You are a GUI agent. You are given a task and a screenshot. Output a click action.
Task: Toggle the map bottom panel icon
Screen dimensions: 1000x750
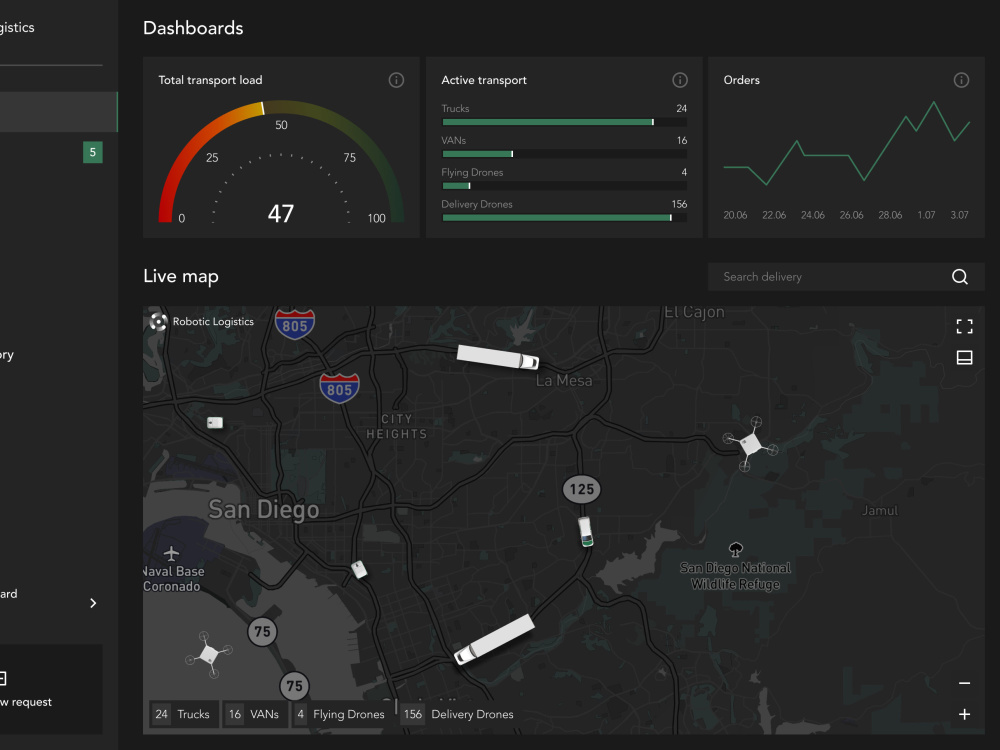[x=964, y=358]
